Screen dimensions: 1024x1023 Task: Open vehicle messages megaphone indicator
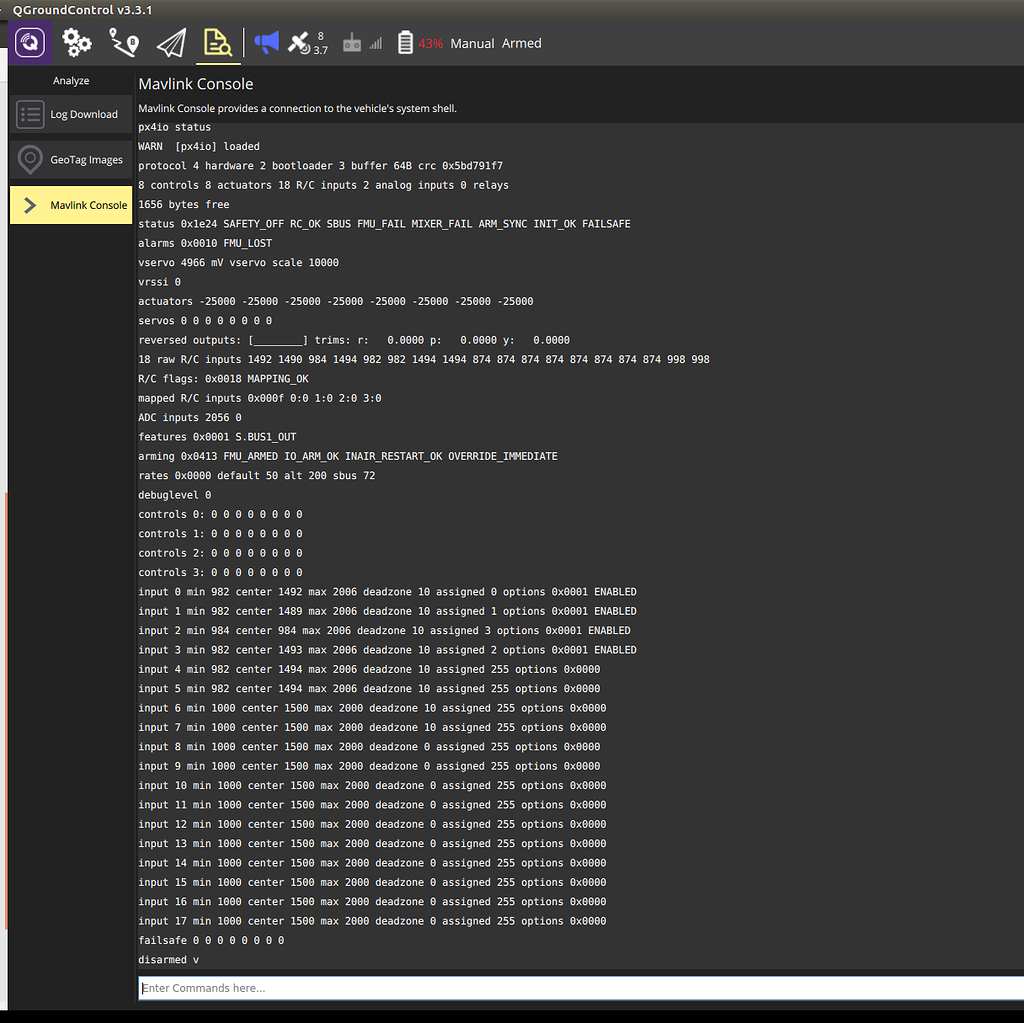click(266, 43)
